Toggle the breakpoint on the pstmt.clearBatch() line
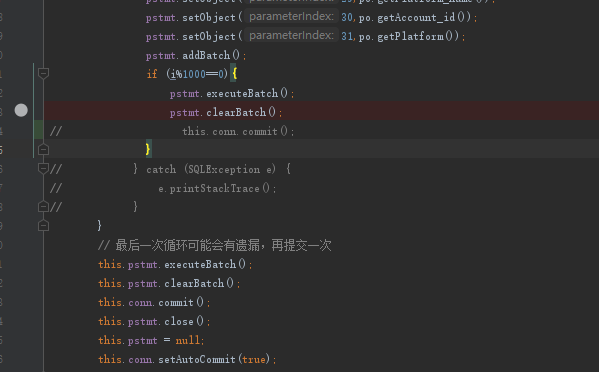Viewport: 599px width, 372px height. [x=21, y=110]
